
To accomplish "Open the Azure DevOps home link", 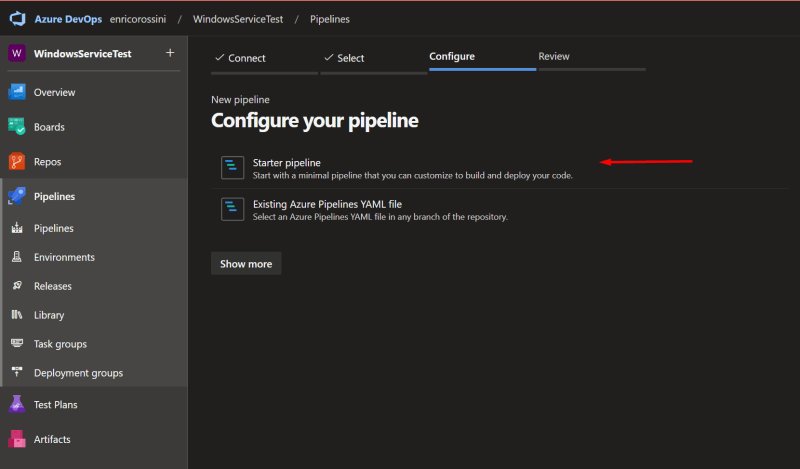I will click(68, 19).
